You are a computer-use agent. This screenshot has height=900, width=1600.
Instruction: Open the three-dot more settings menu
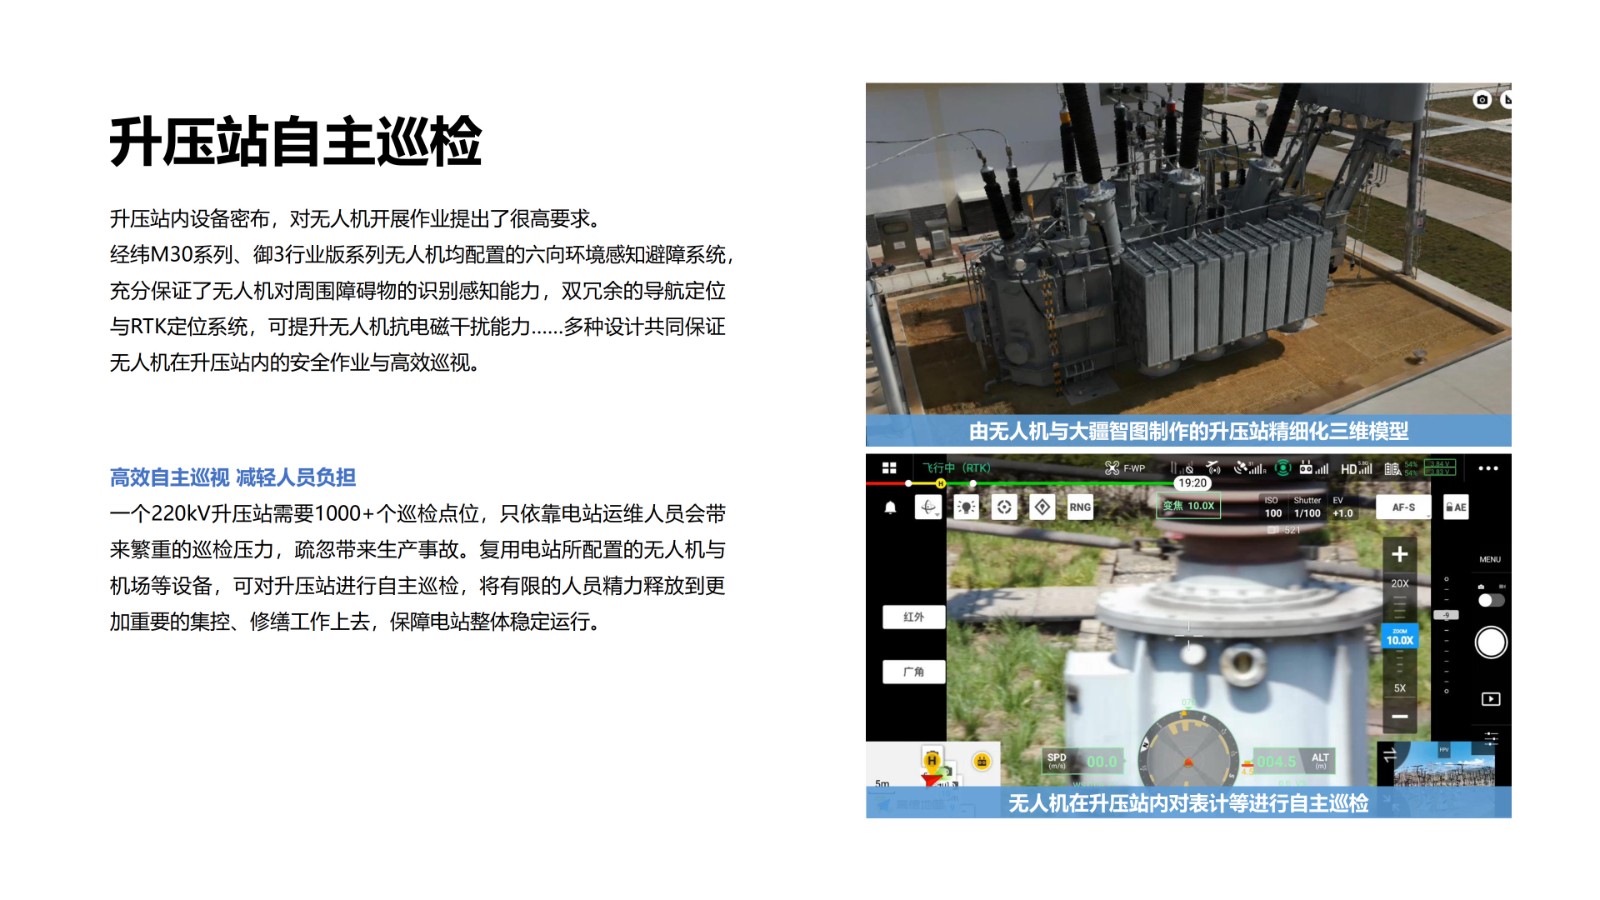(x=1488, y=468)
